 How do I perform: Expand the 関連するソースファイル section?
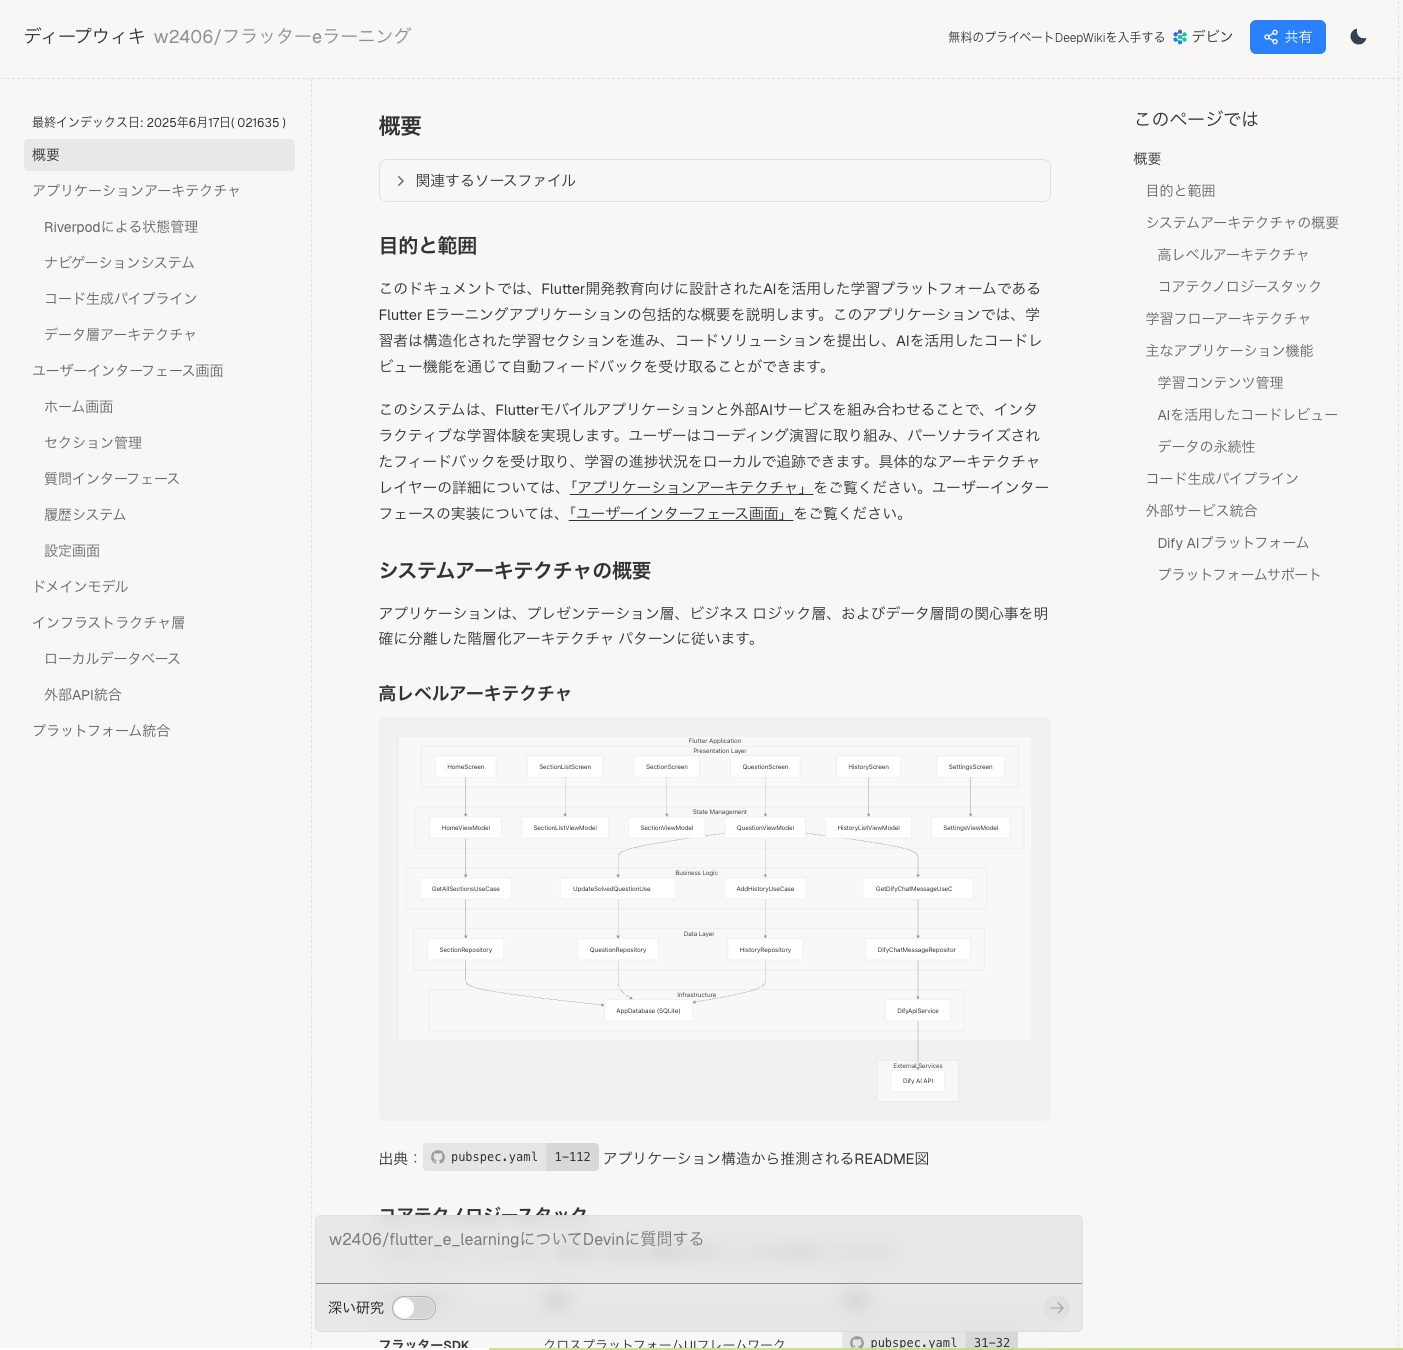point(493,181)
